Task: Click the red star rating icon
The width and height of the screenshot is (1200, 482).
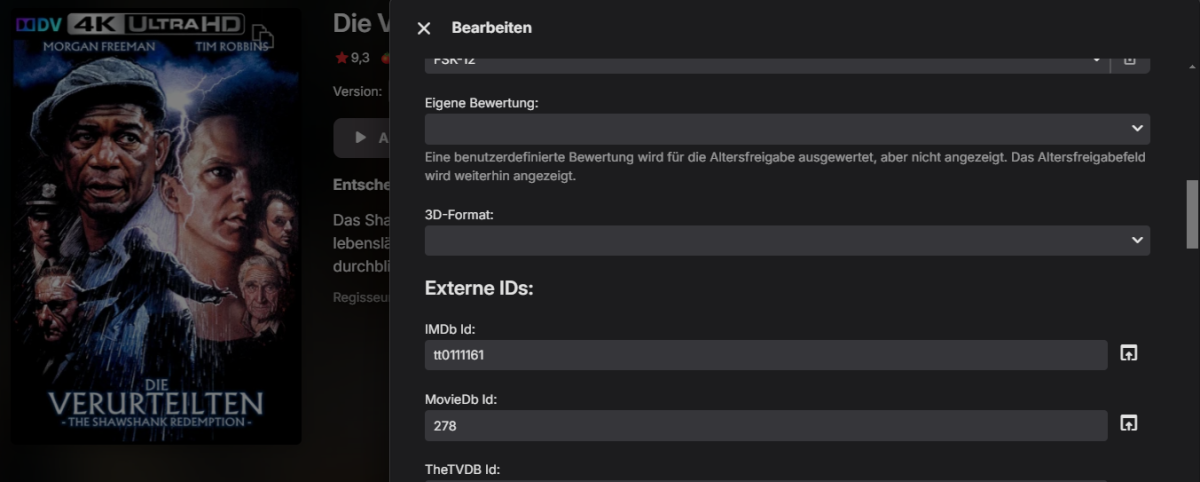Action: click(341, 58)
